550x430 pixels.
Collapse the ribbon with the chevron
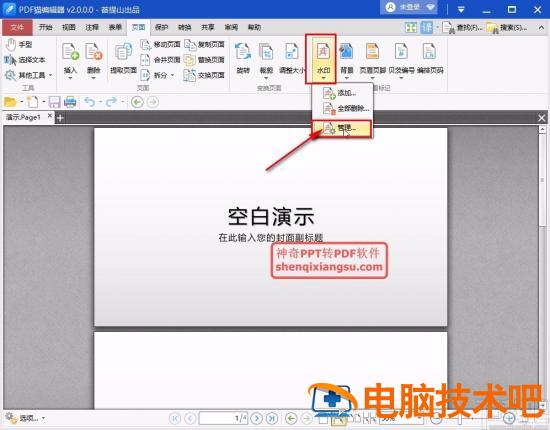541,27
